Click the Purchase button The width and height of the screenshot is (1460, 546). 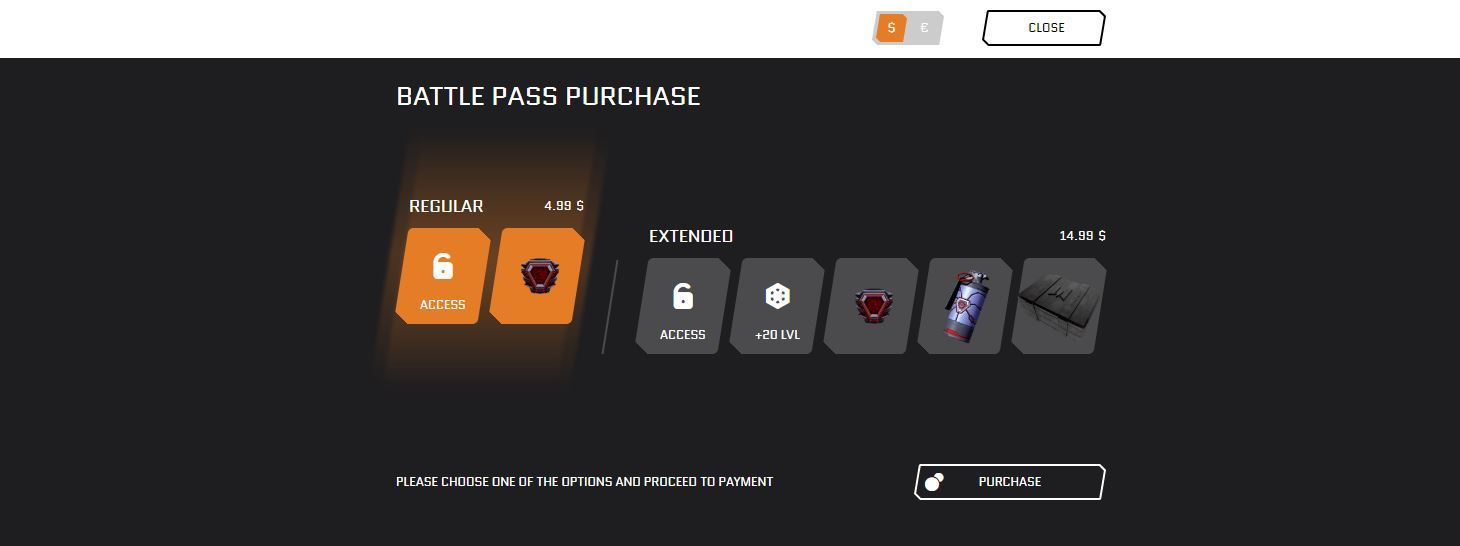click(x=1010, y=482)
